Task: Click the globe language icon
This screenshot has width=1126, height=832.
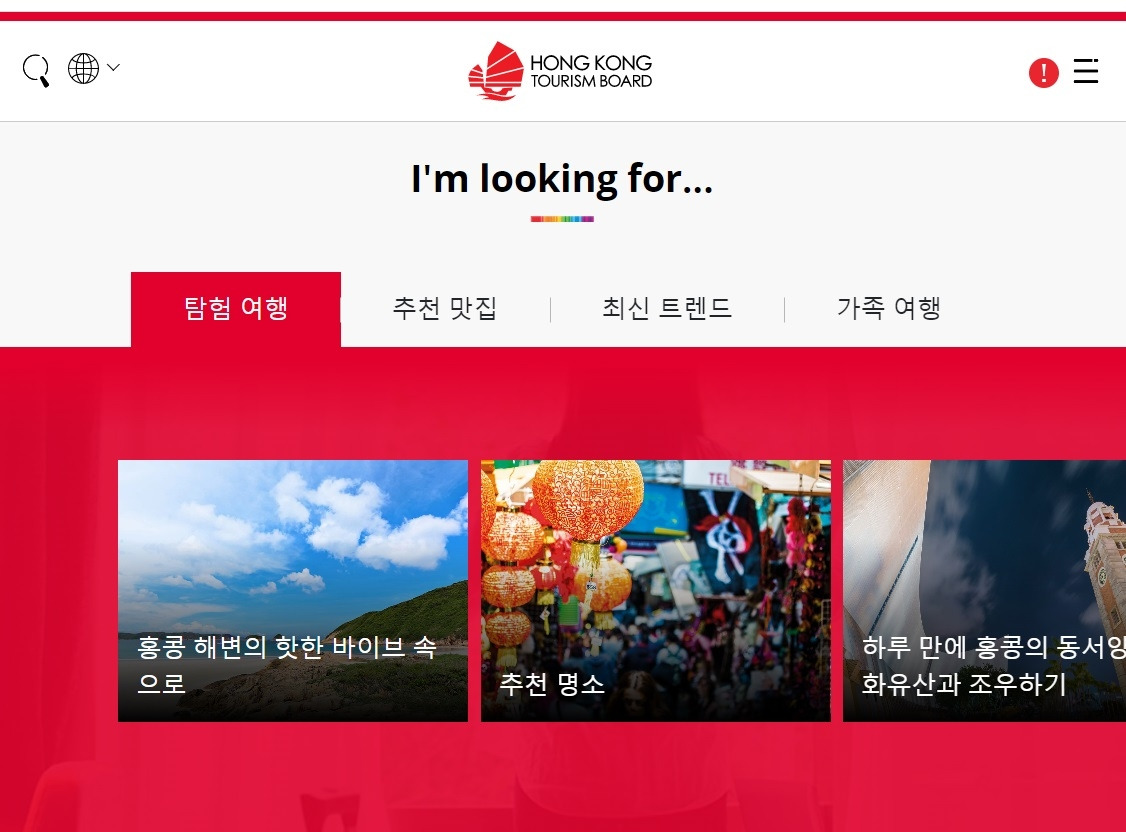Action: pyautogui.click(x=83, y=68)
